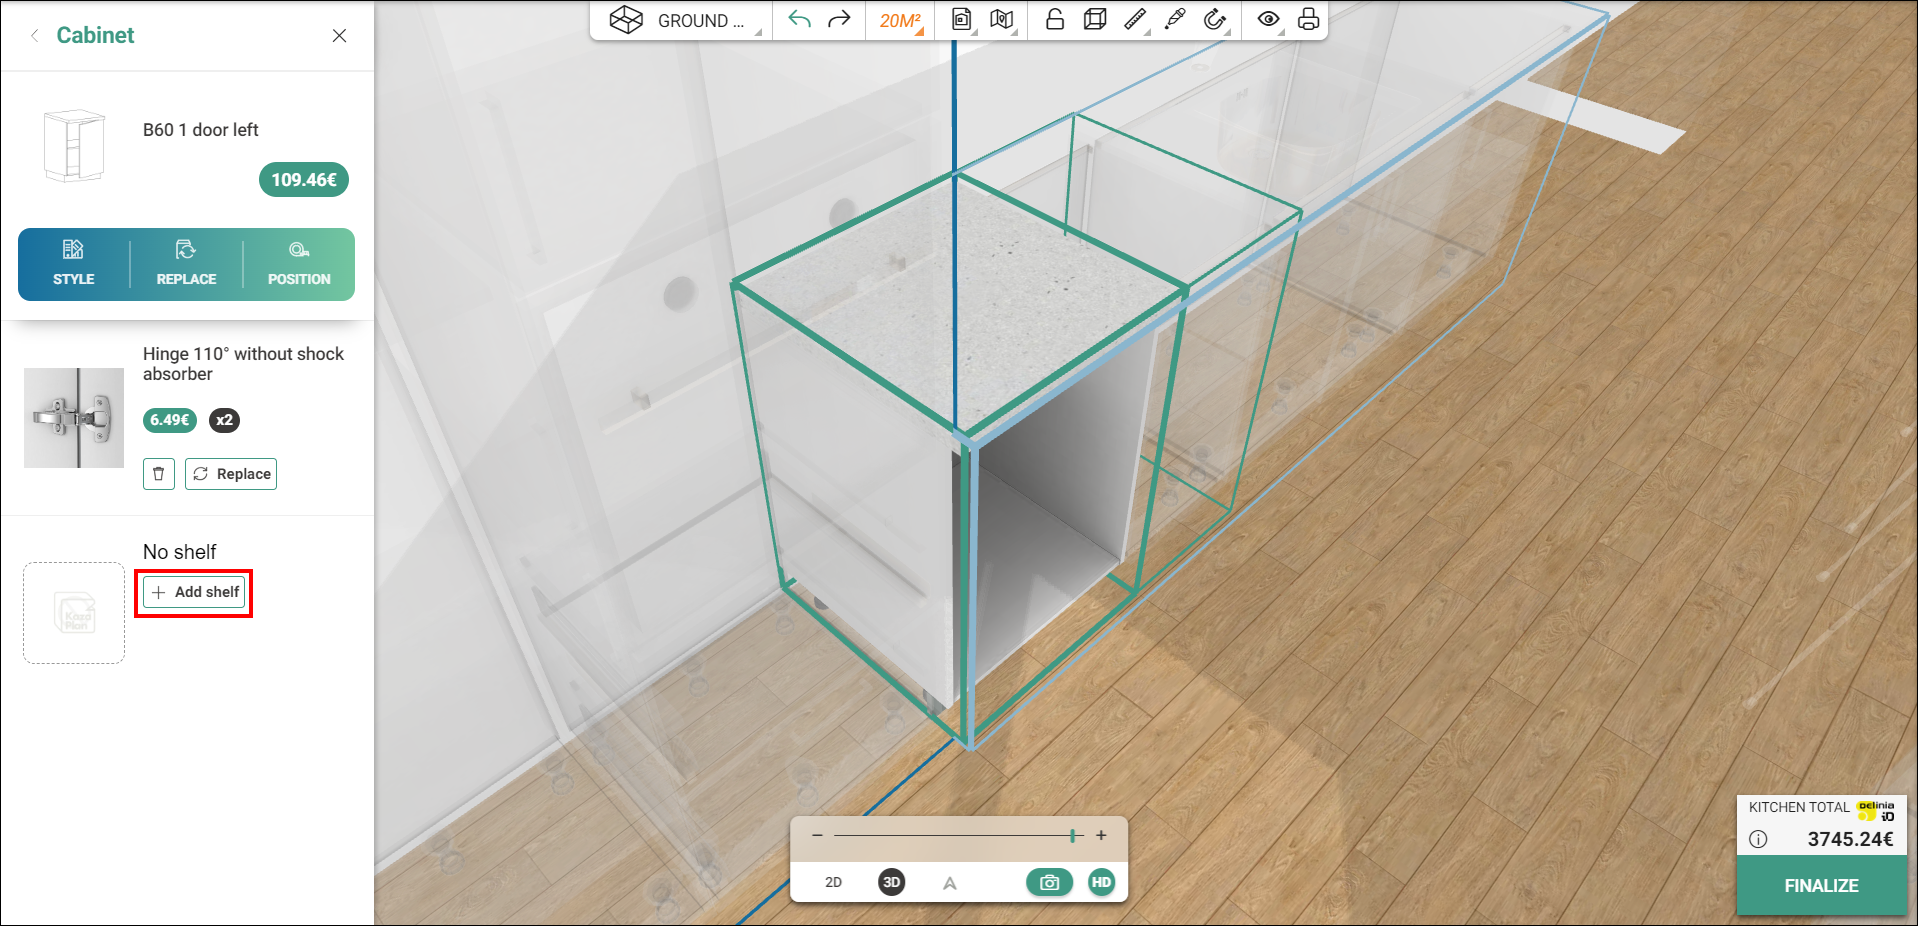Image resolution: width=1918 pixels, height=926 pixels.
Task: Undo the last action
Action: (799, 20)
